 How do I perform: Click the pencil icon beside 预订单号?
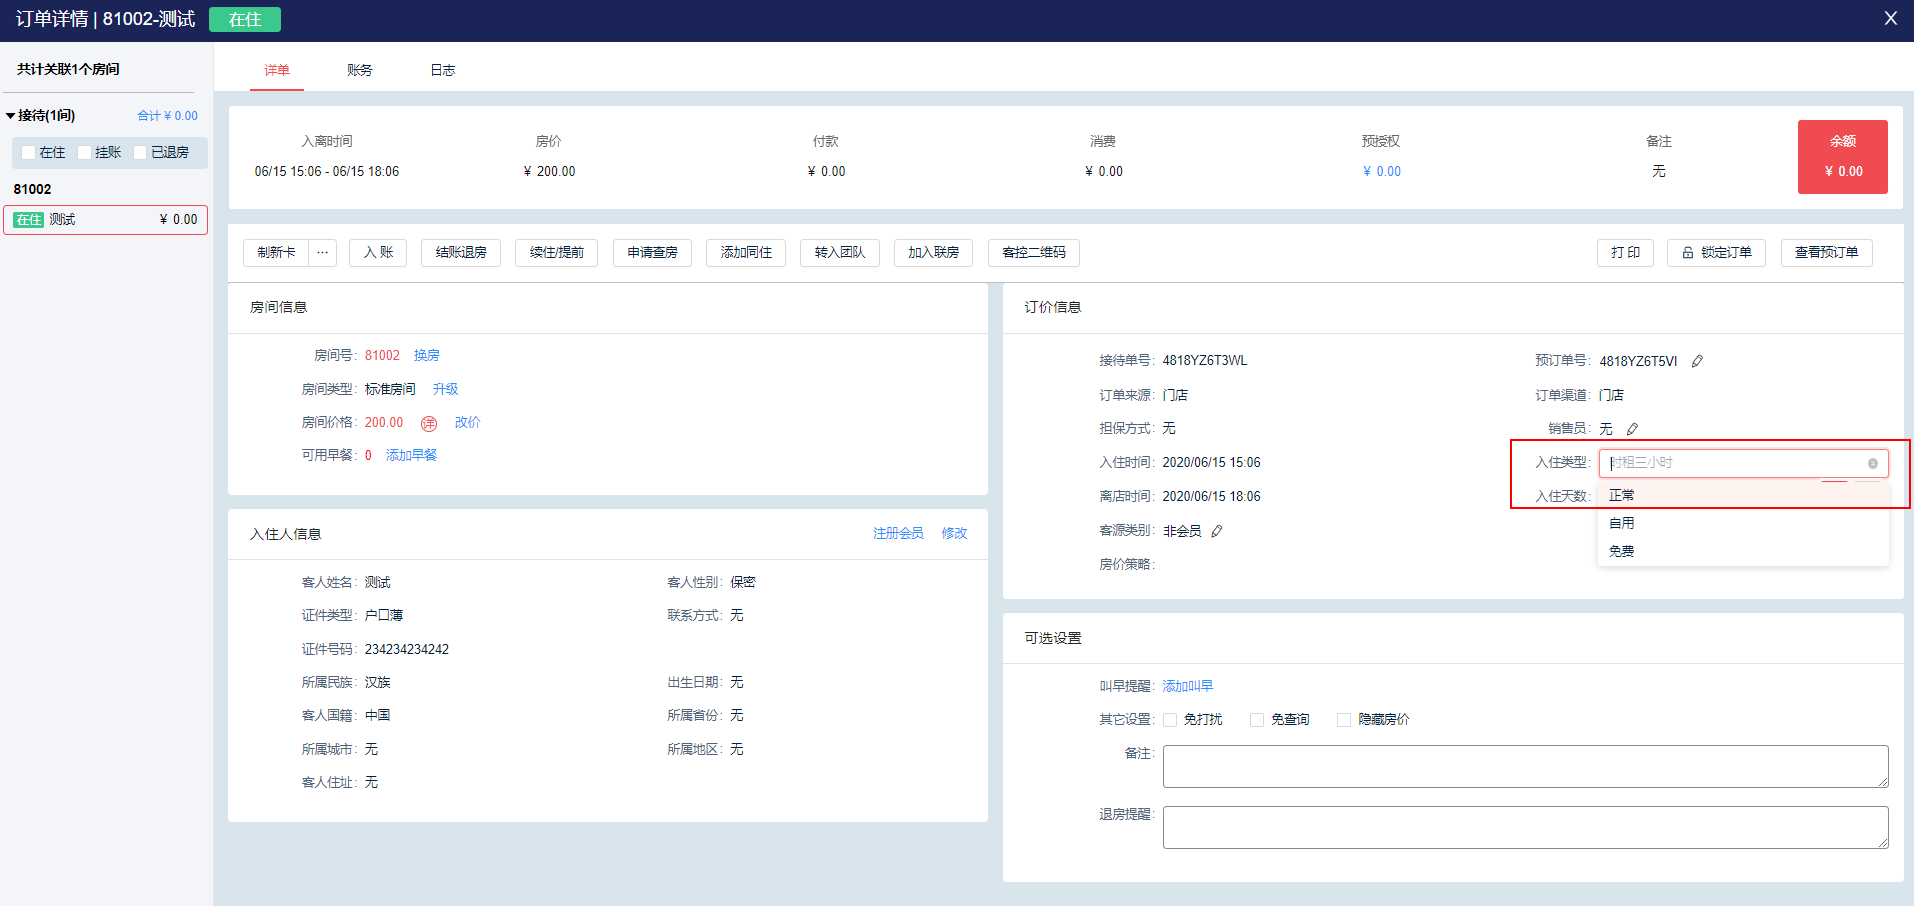click(1697, 361)
